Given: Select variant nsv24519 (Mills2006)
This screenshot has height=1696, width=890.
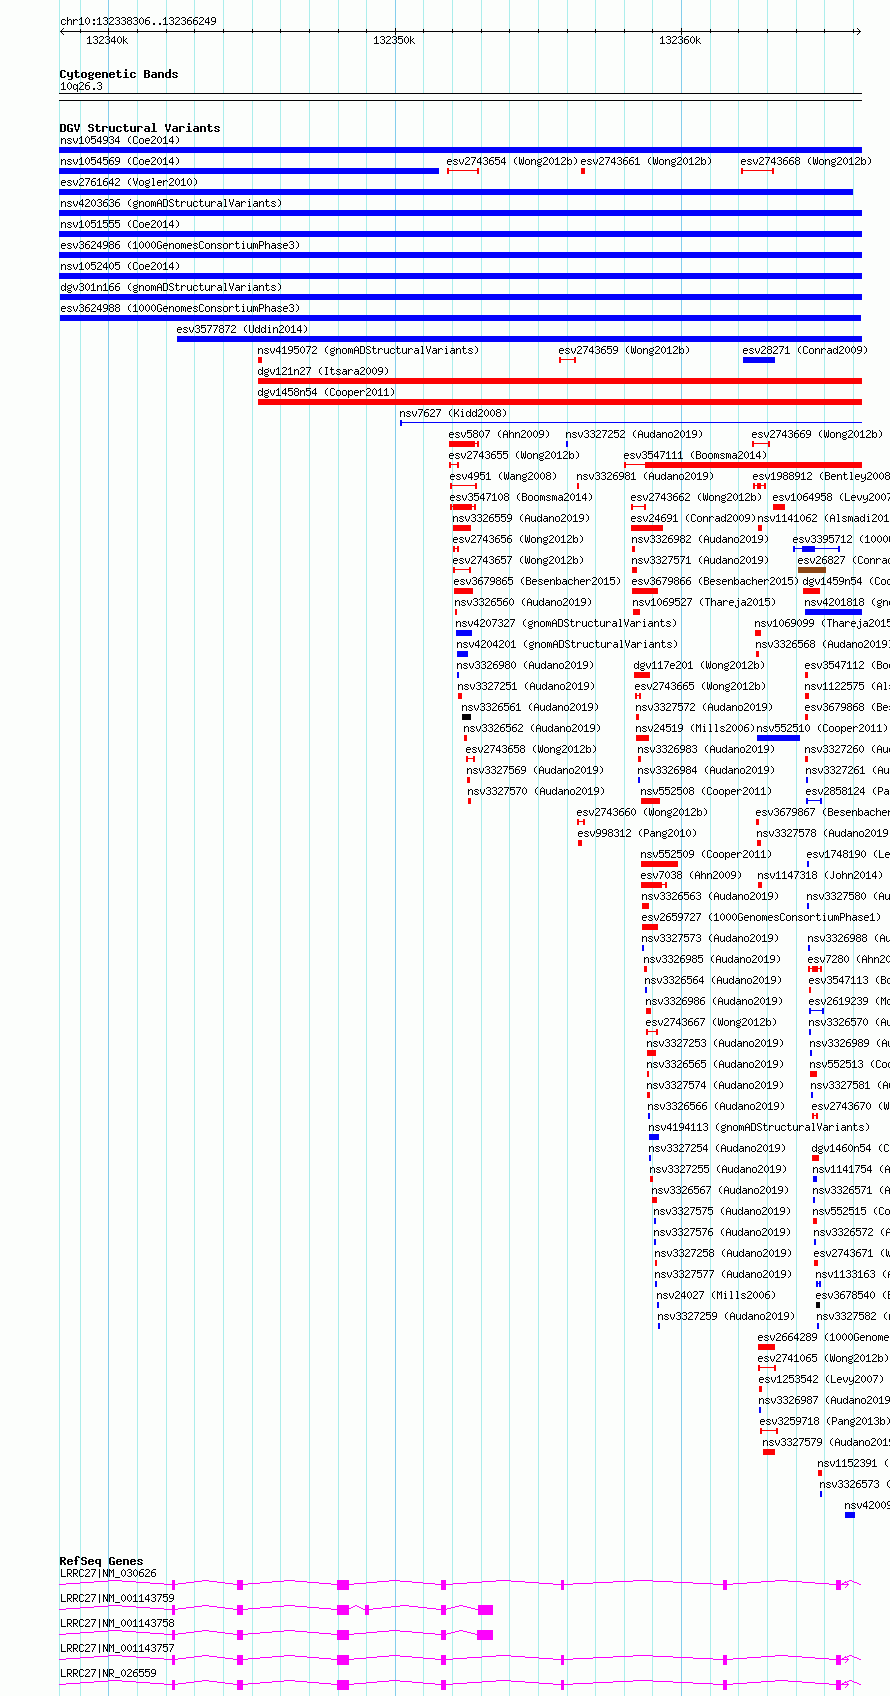Looking at the screenshot, I should 694,728.
